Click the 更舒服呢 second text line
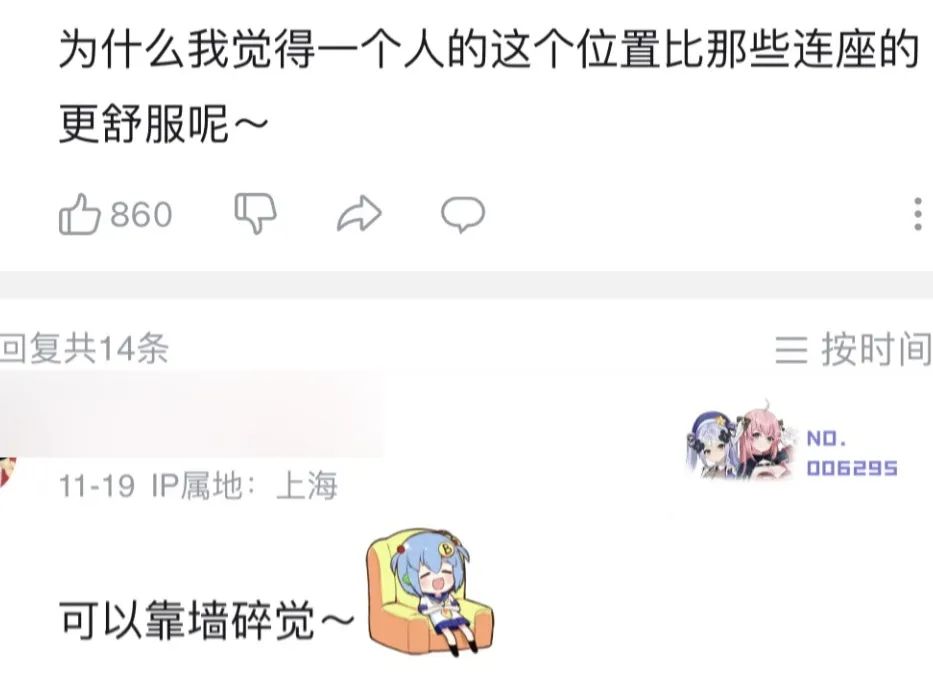The image size is (933, 676). [x=164, y=124]
